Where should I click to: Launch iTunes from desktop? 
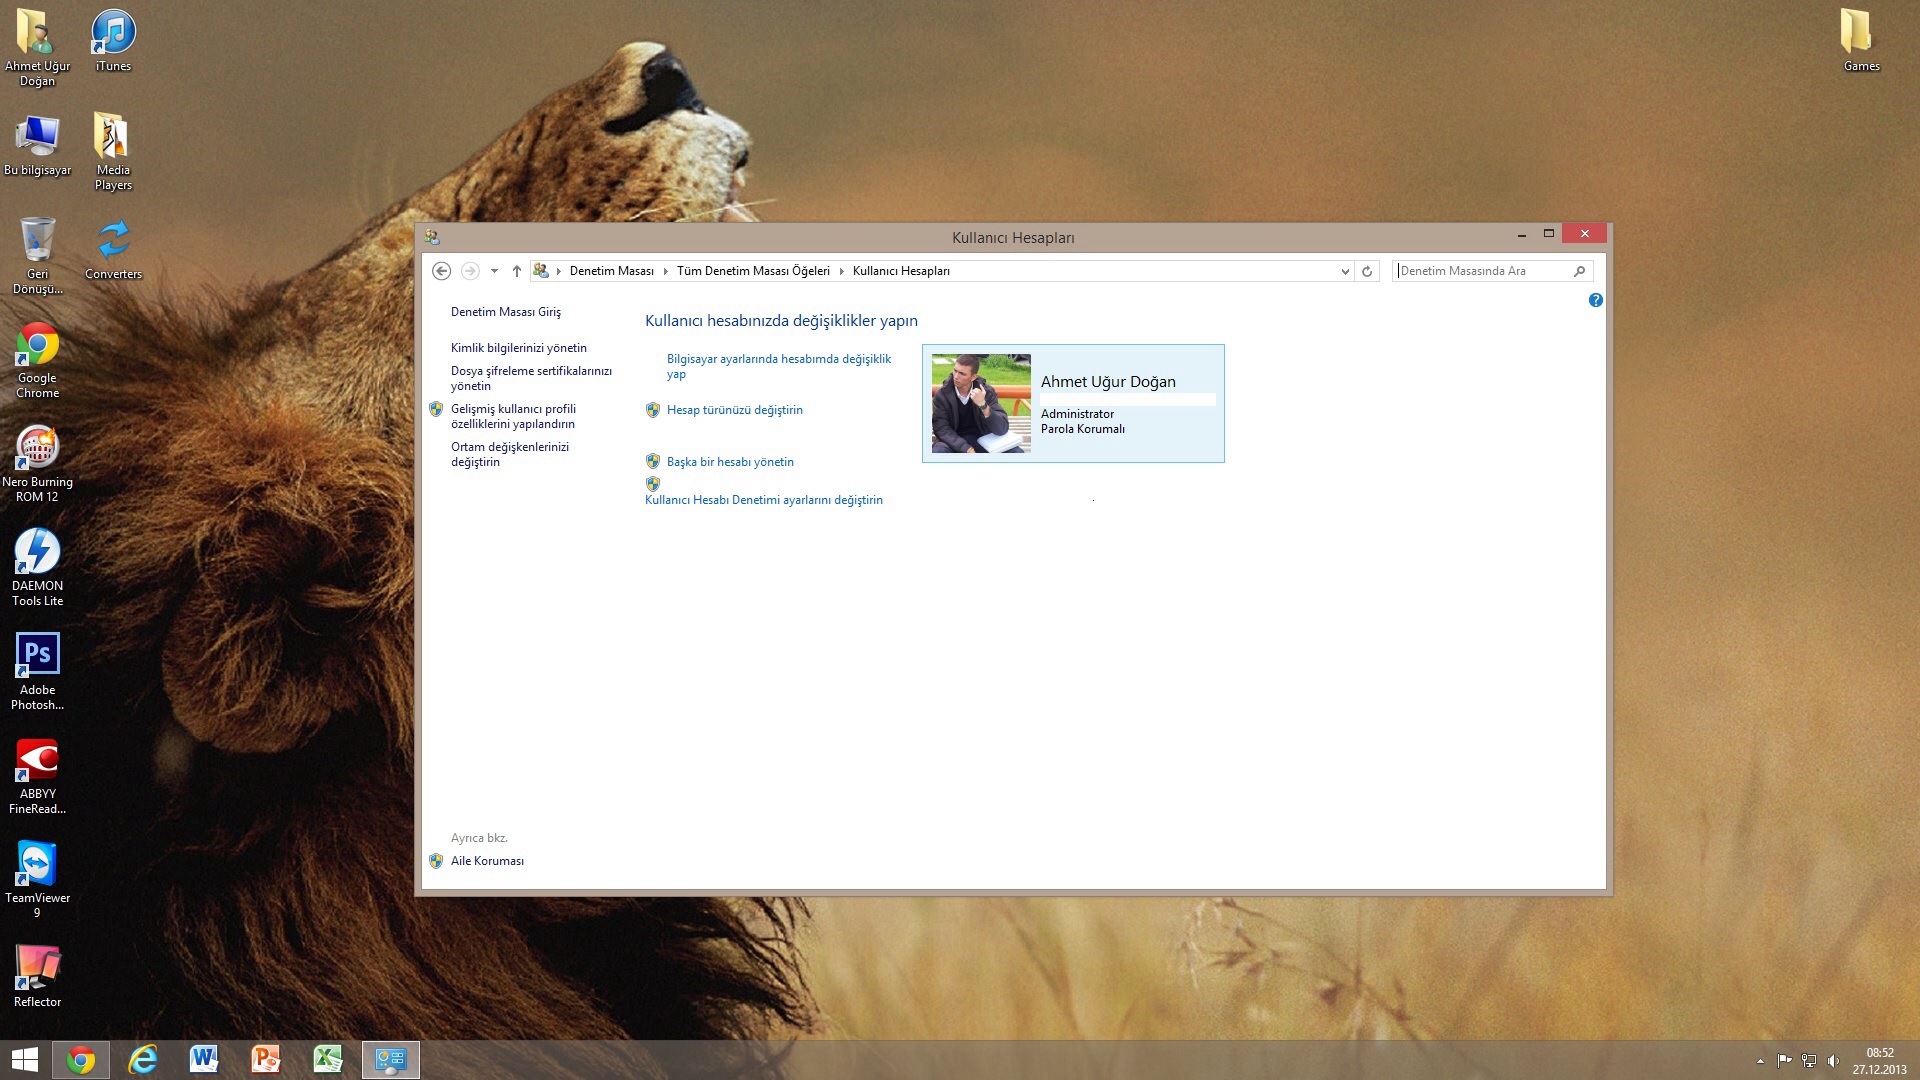click(x=112, y=32)
